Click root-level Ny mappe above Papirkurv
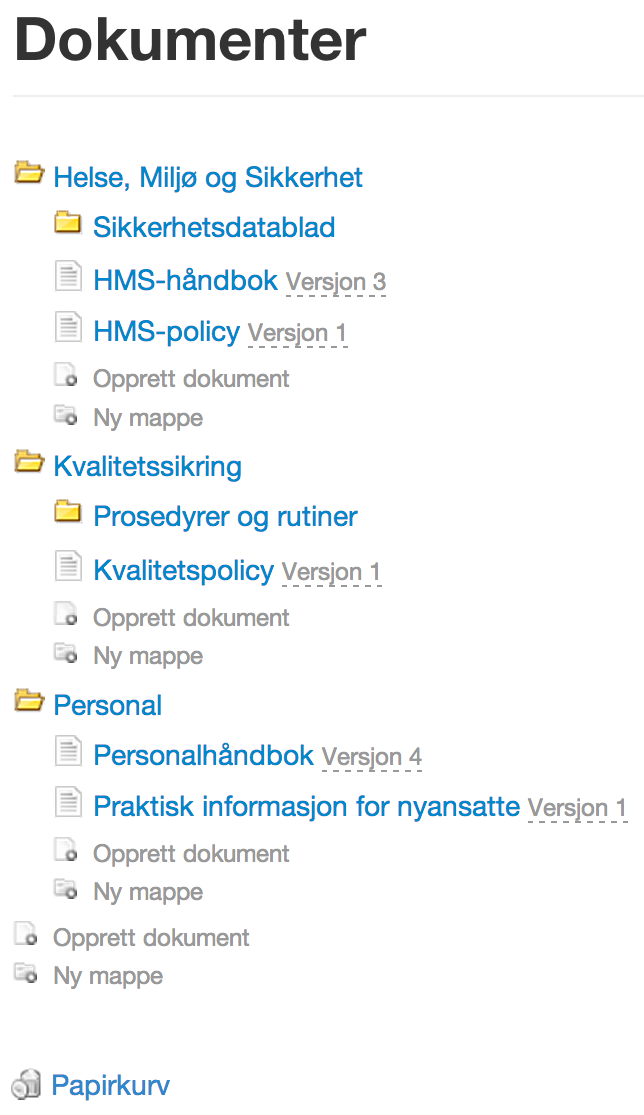 tap(107, 976)
